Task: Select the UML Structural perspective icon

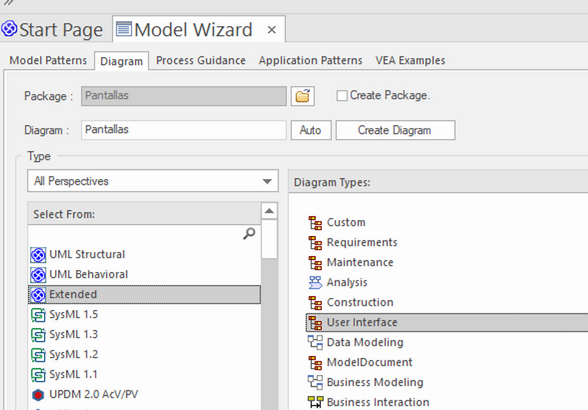Action: tap(38, 255)
